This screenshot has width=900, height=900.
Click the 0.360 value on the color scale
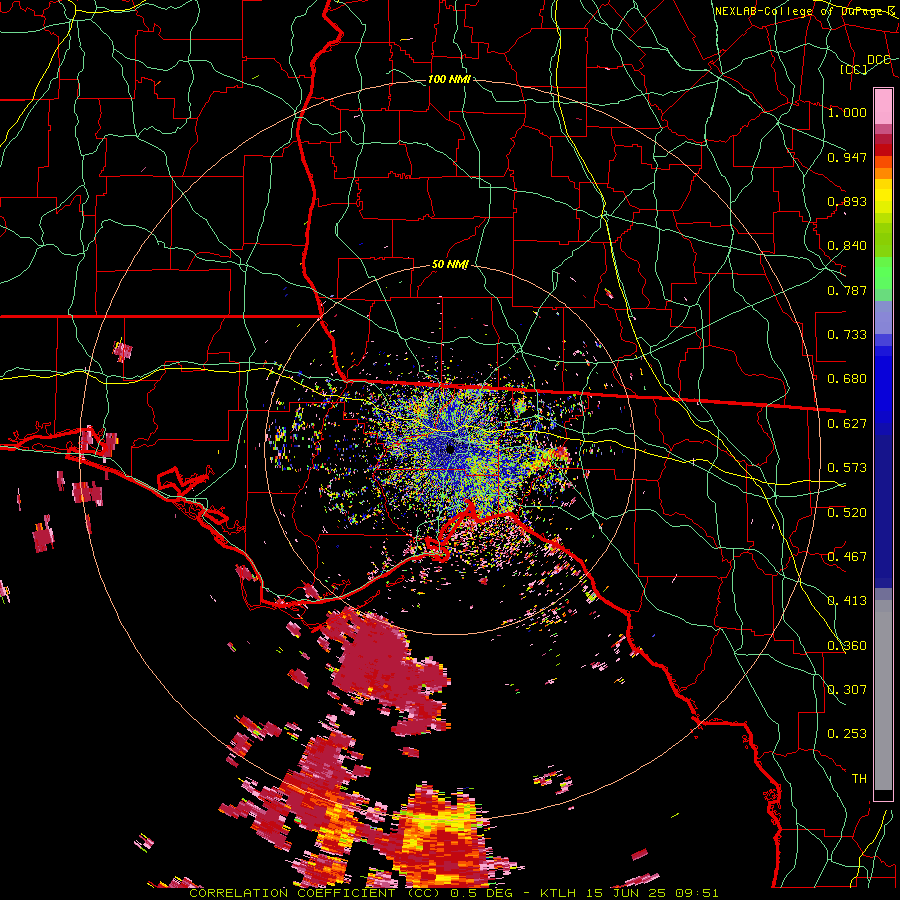(847, 646)
